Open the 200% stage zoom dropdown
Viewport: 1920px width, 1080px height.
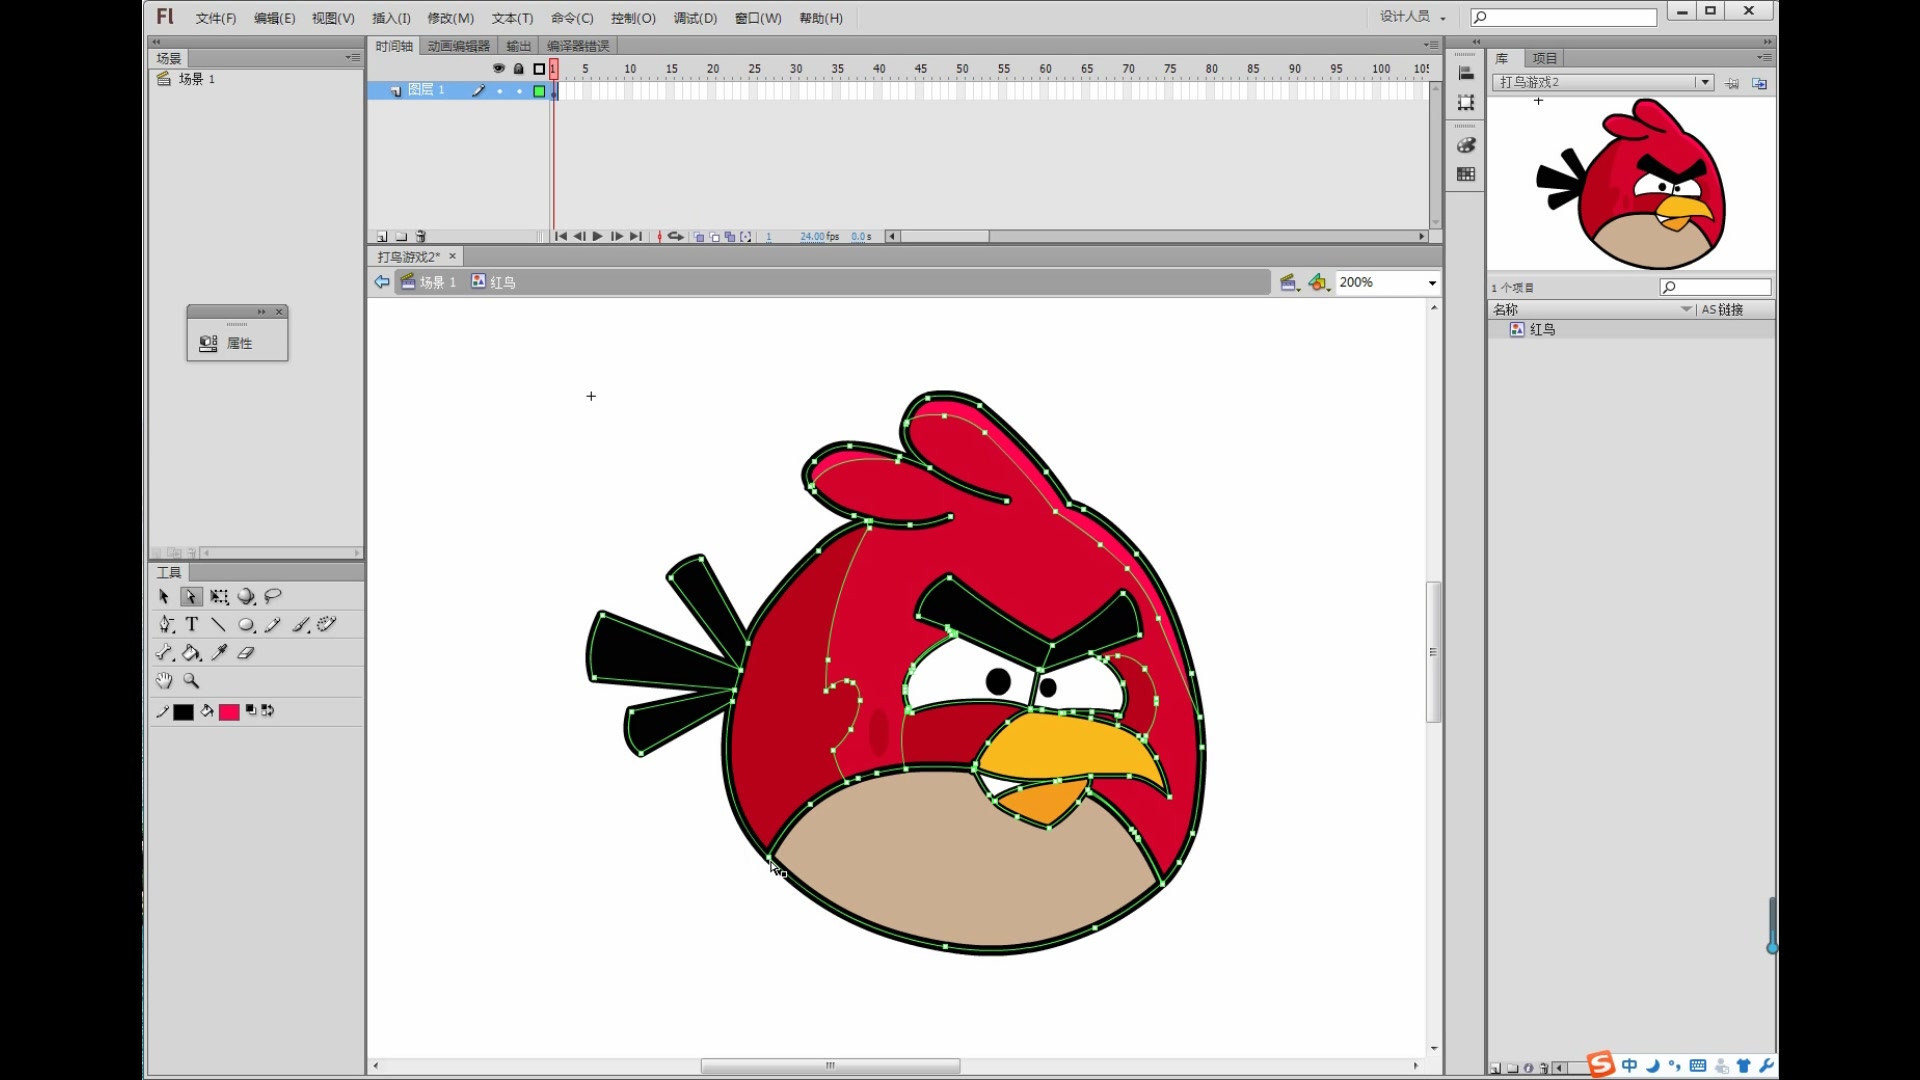pyautogui.click(x=1432, y=283)
